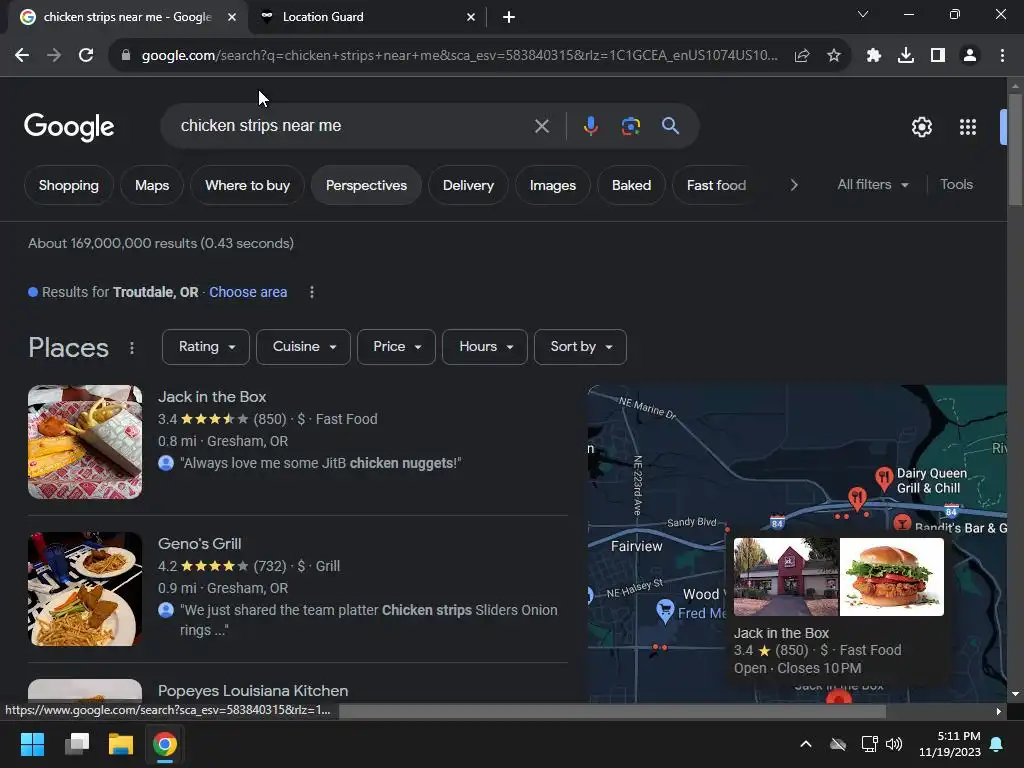Open Task View on the taskbar
The width and height of the screenshot is (1024, 768).
pyautogui.click(x=77, y=744)
